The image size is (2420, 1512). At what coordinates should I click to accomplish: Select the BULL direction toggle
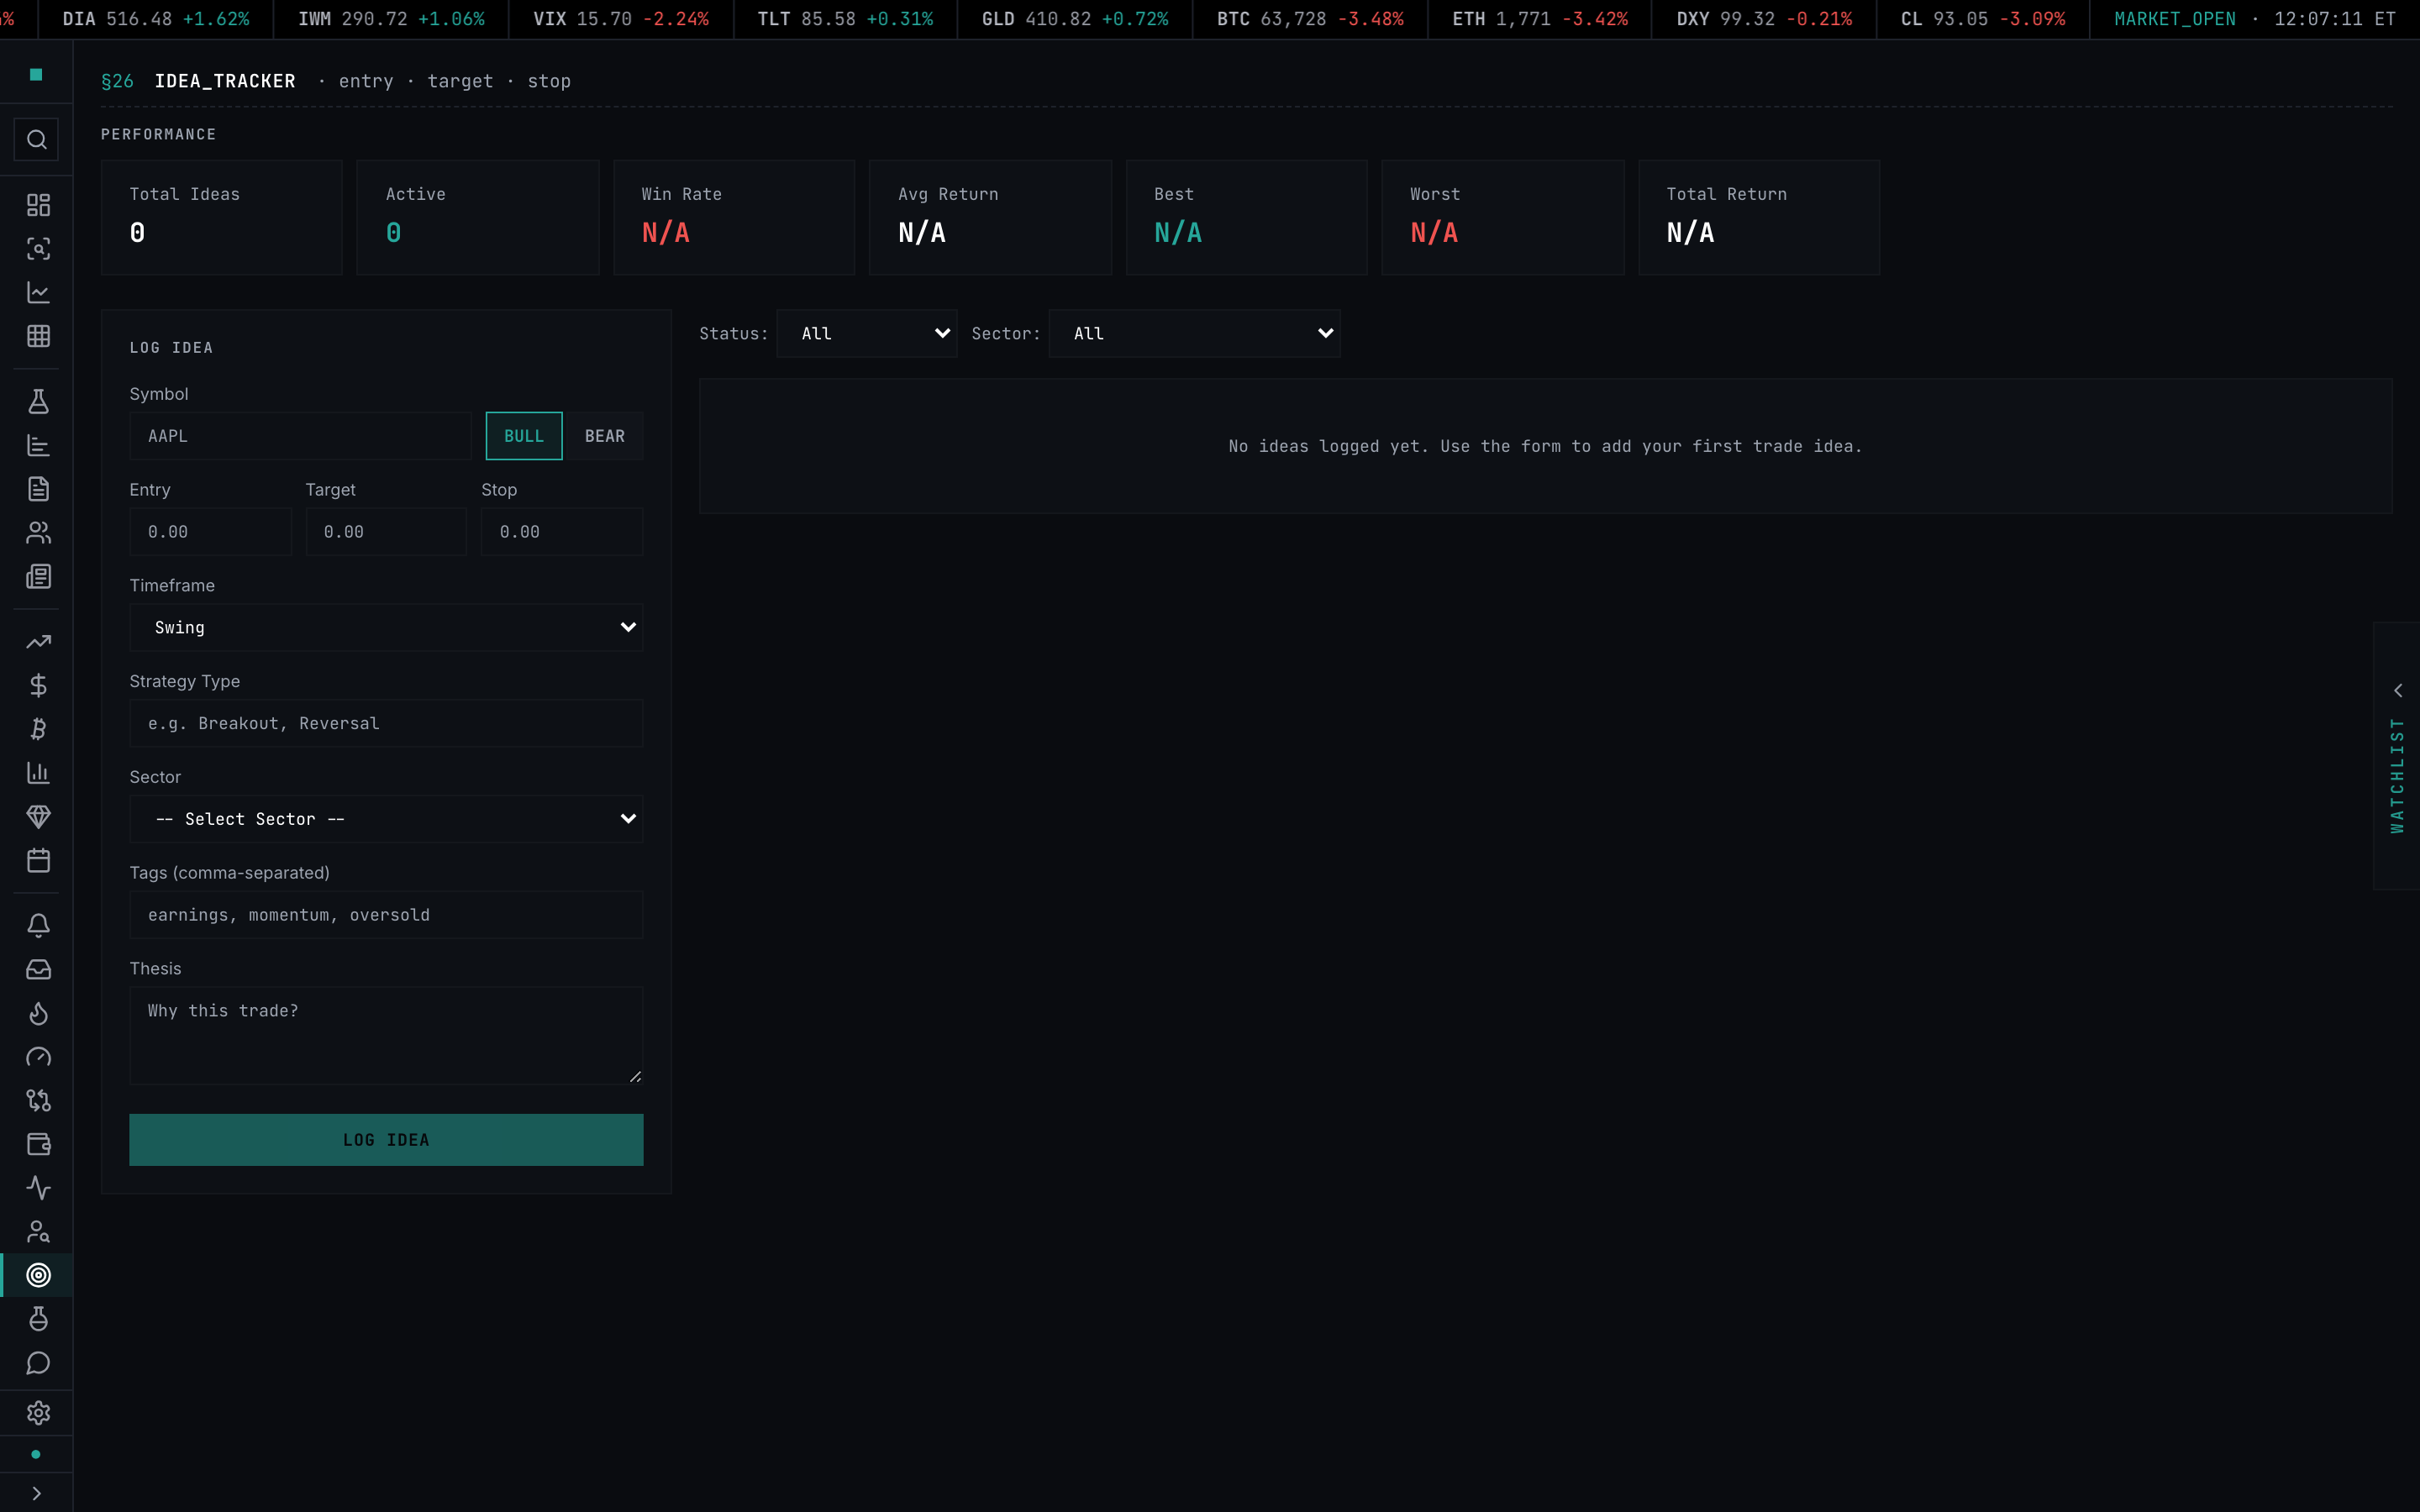pos(524,436)
